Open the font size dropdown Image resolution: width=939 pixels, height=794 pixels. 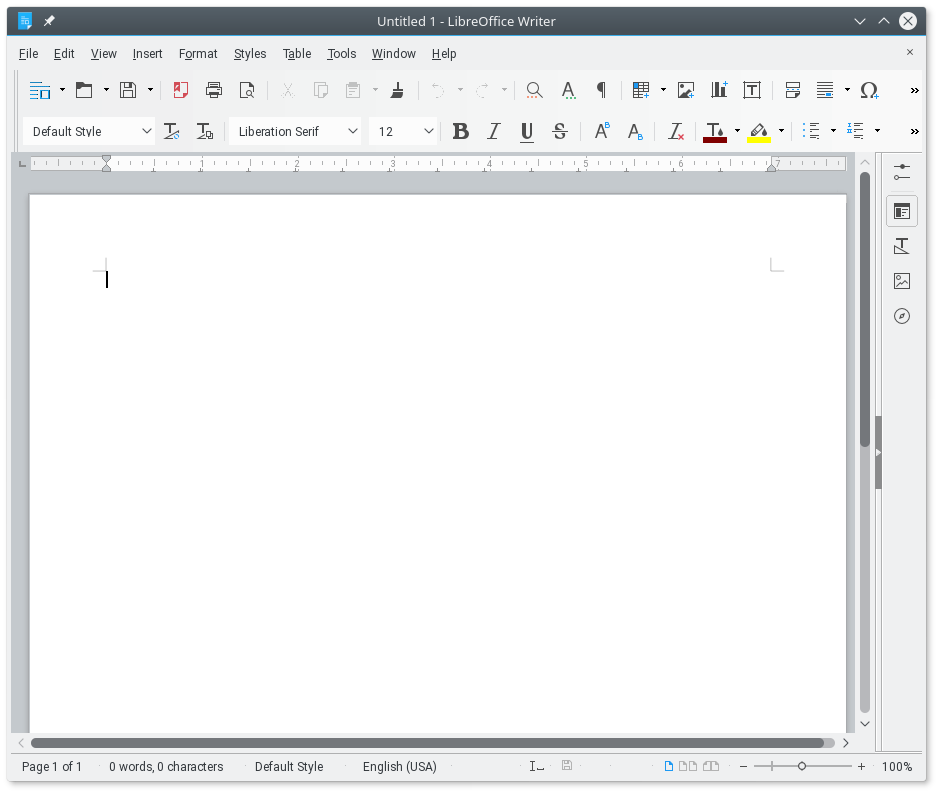(429, 131)
